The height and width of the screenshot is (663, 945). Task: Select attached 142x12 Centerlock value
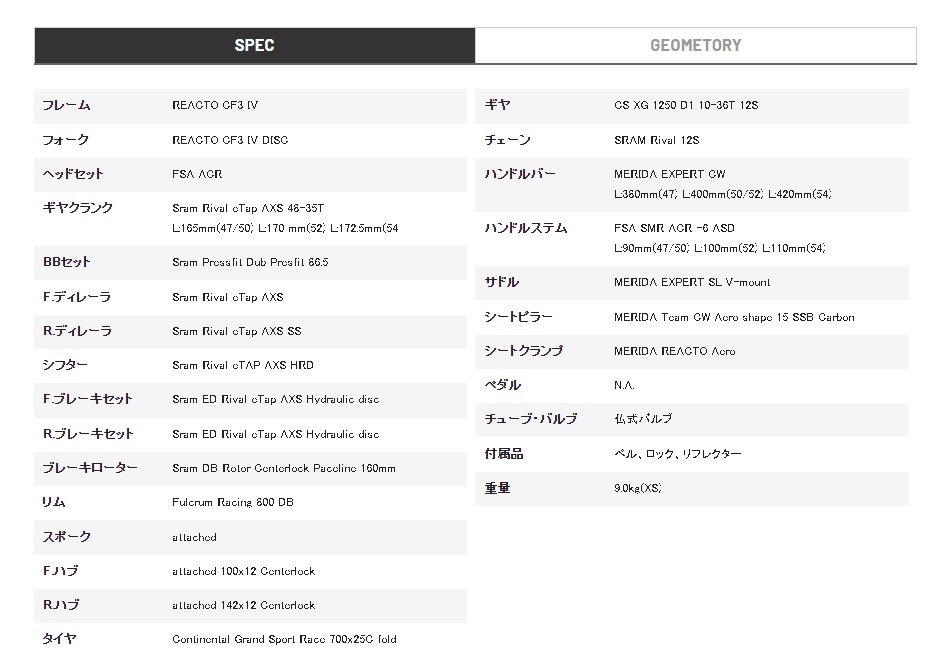pos(243,605)
